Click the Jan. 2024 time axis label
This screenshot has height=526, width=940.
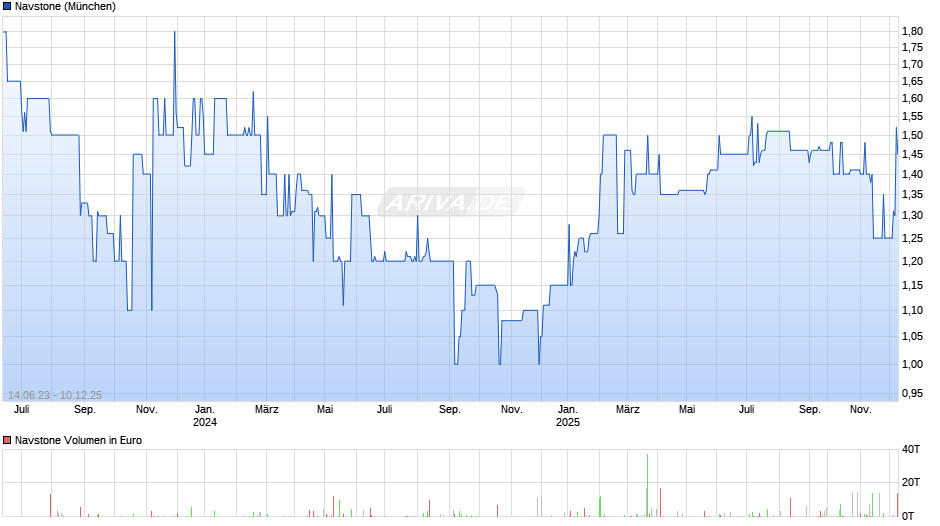(204, 416)
